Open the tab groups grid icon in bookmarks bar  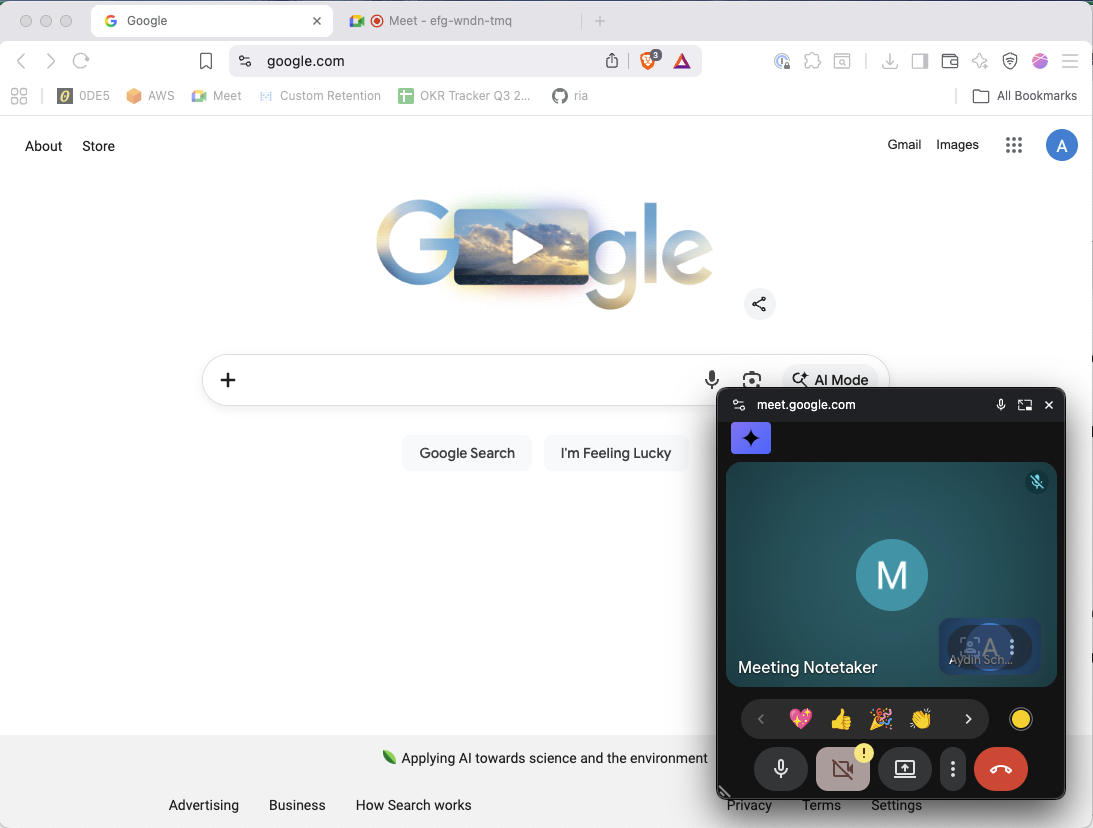(x=19, y=96)
